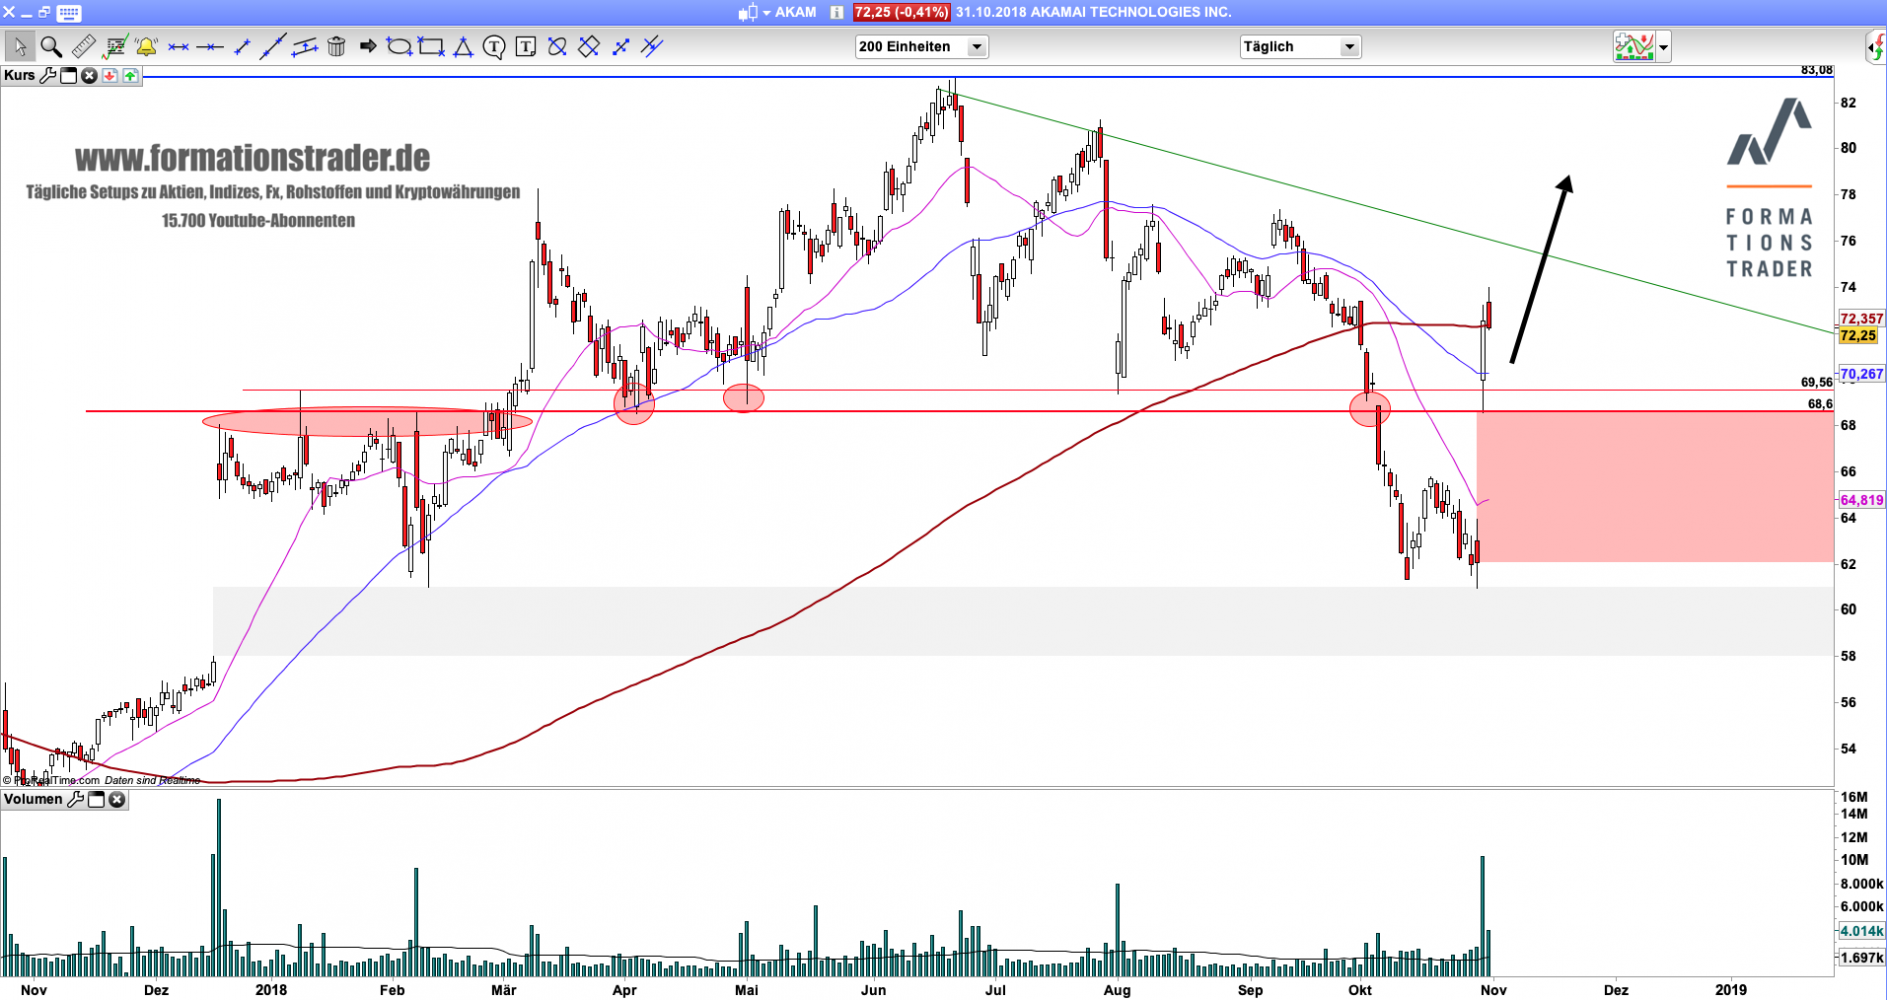Select the magnifying glass zoom tool

(x=51, y=47)
